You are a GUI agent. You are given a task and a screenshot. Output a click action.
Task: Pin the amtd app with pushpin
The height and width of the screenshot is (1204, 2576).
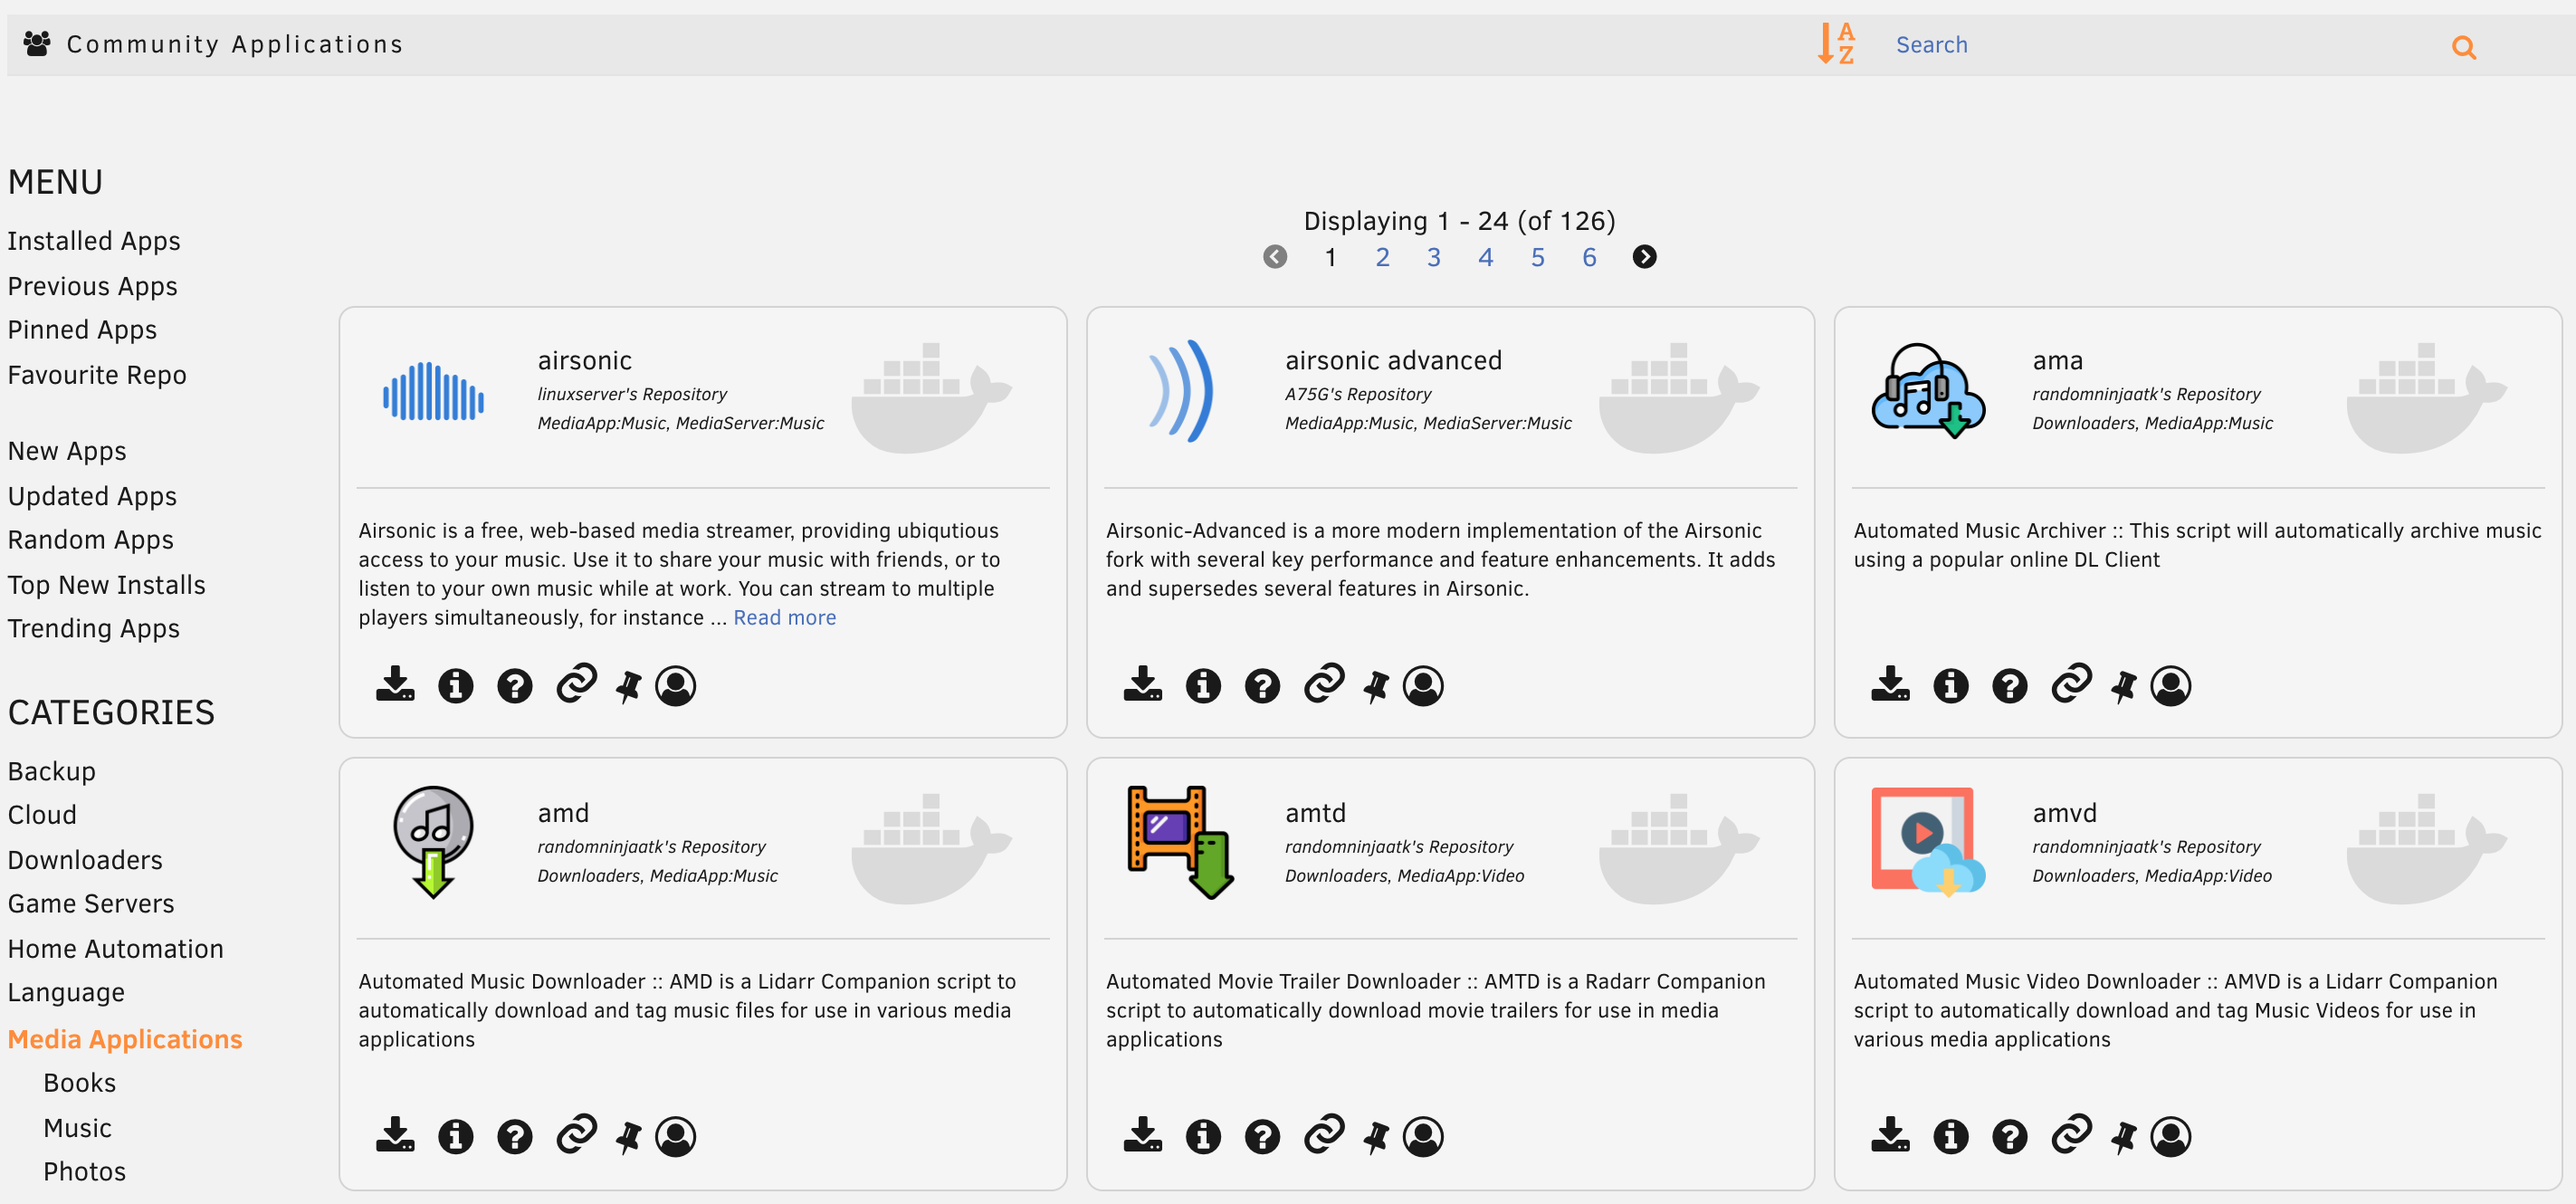[1375, 1137]
